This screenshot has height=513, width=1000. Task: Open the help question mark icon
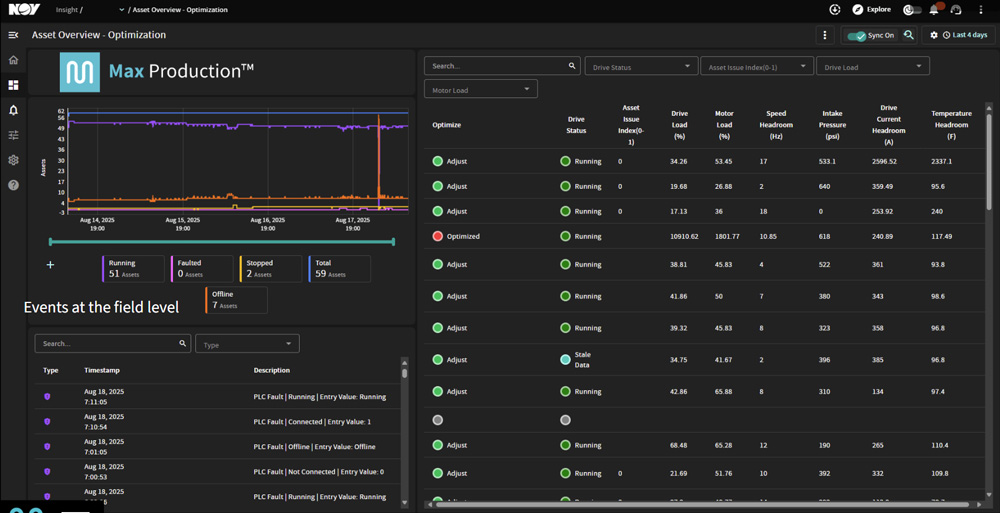pos(13,185)
